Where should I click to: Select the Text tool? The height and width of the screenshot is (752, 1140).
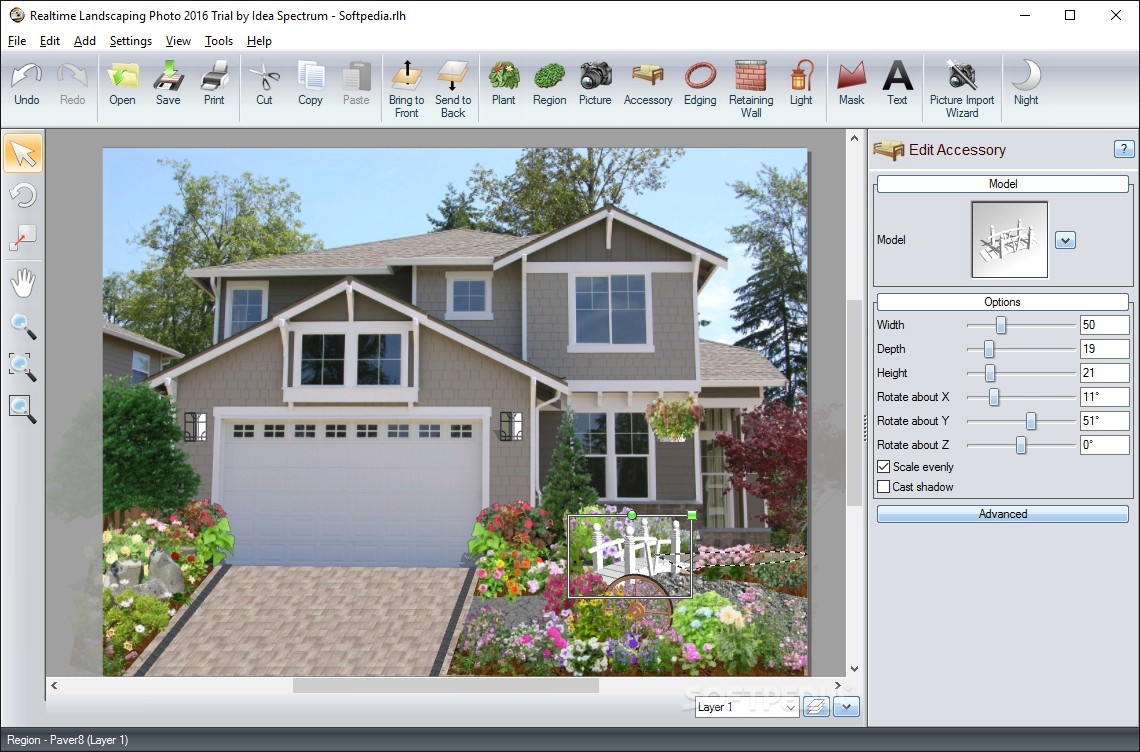(897, 84)
